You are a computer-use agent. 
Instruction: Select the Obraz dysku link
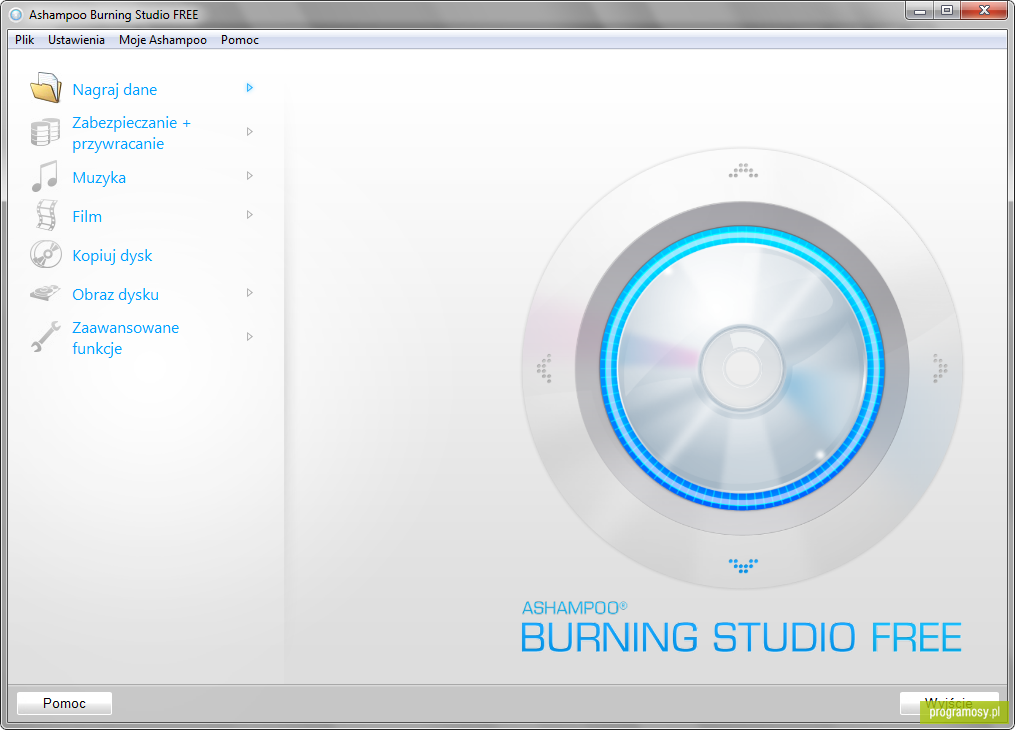115,294
